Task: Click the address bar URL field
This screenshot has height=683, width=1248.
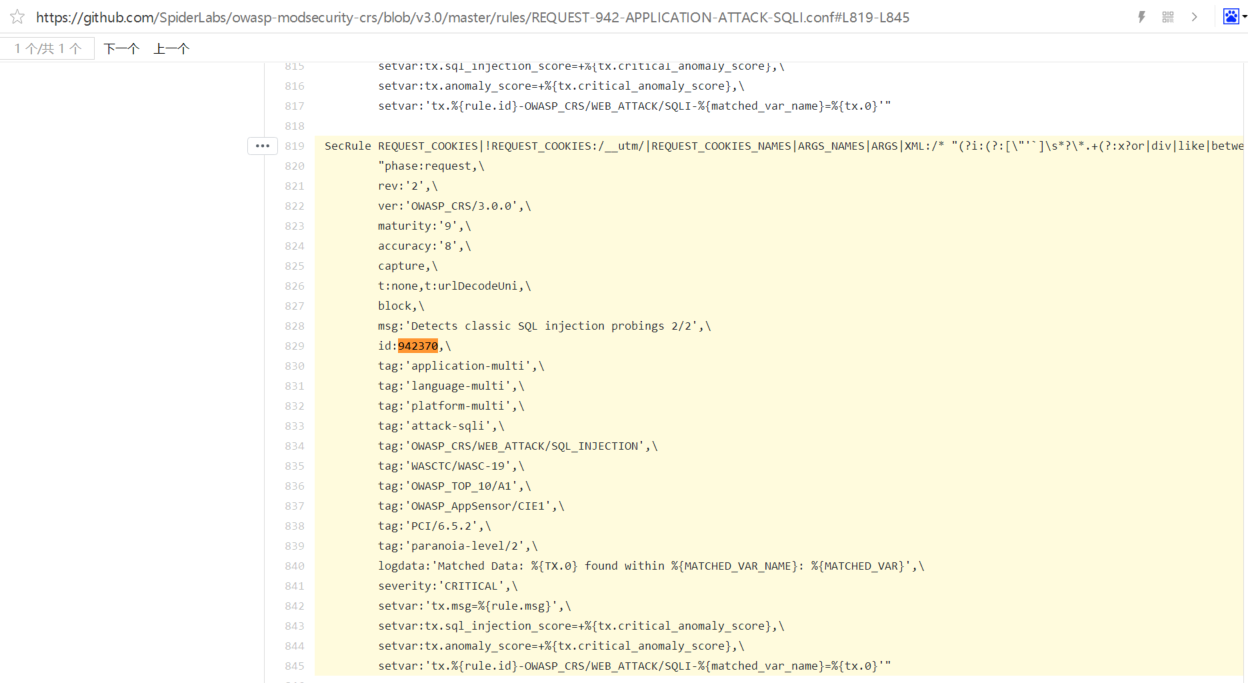Action: point(472,17)
